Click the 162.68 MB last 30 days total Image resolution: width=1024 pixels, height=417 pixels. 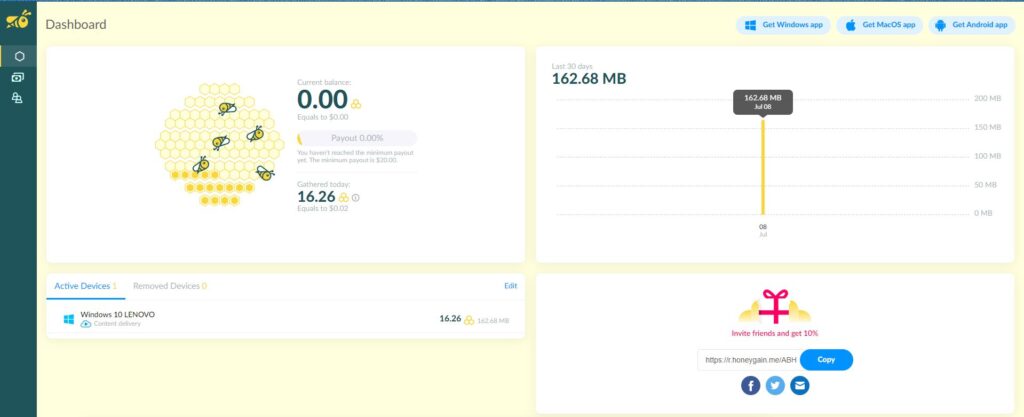coord(588,79)
